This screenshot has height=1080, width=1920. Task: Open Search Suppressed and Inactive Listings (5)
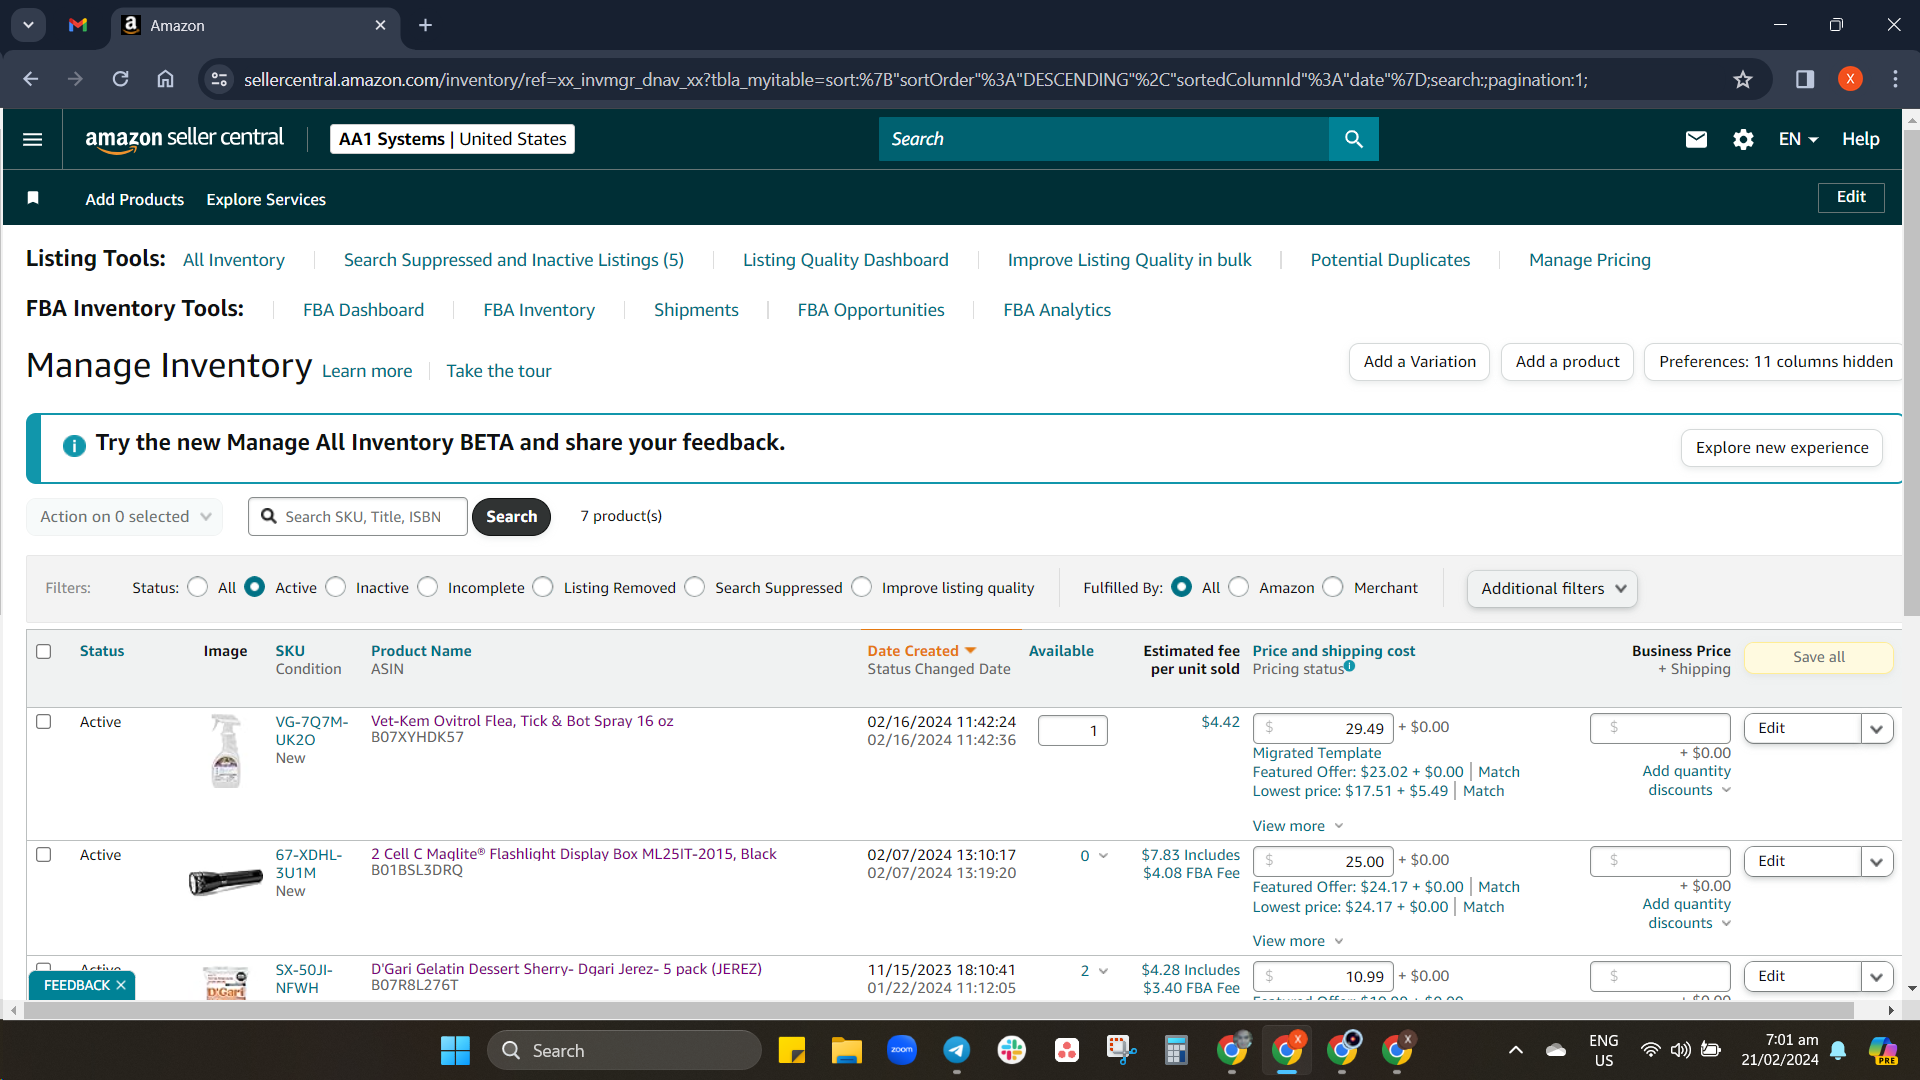click(514, 260)
